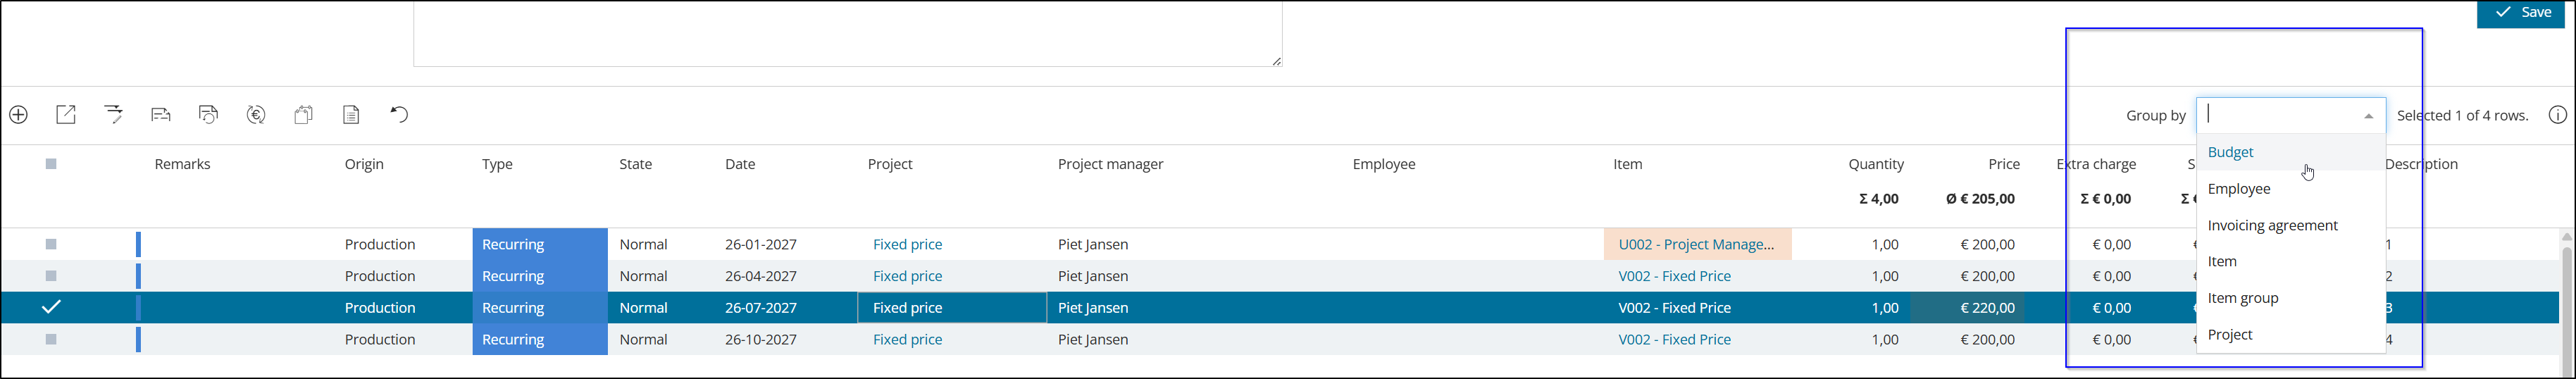Check the row dated 26-01-2027
The height and width of the screenshot is (379, 2576).
(51, 244)
